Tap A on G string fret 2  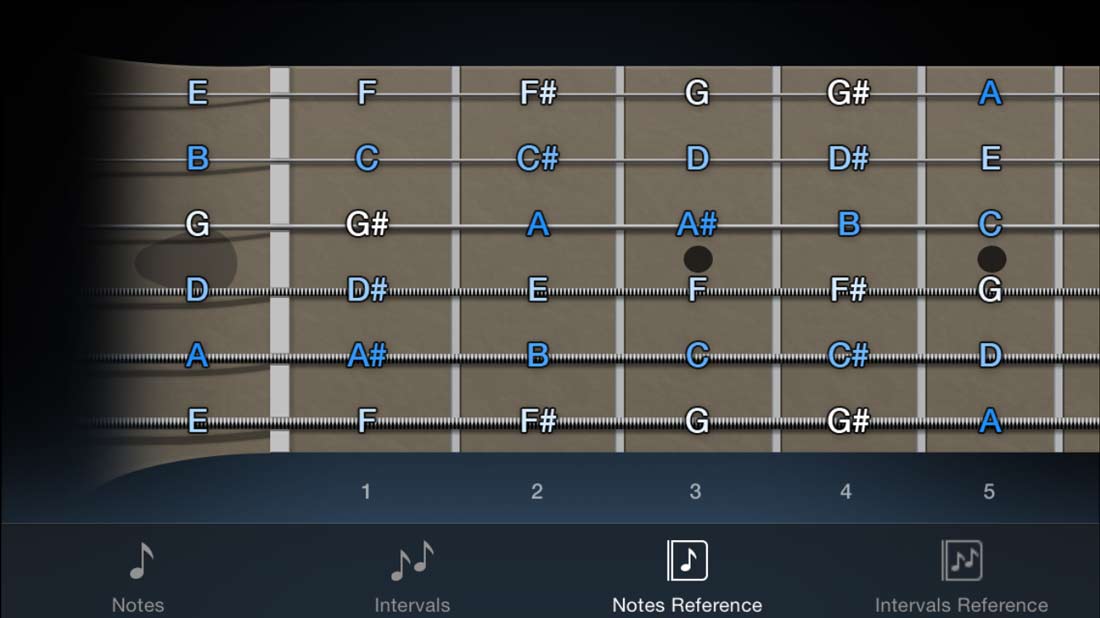click(x=538, y=224)
